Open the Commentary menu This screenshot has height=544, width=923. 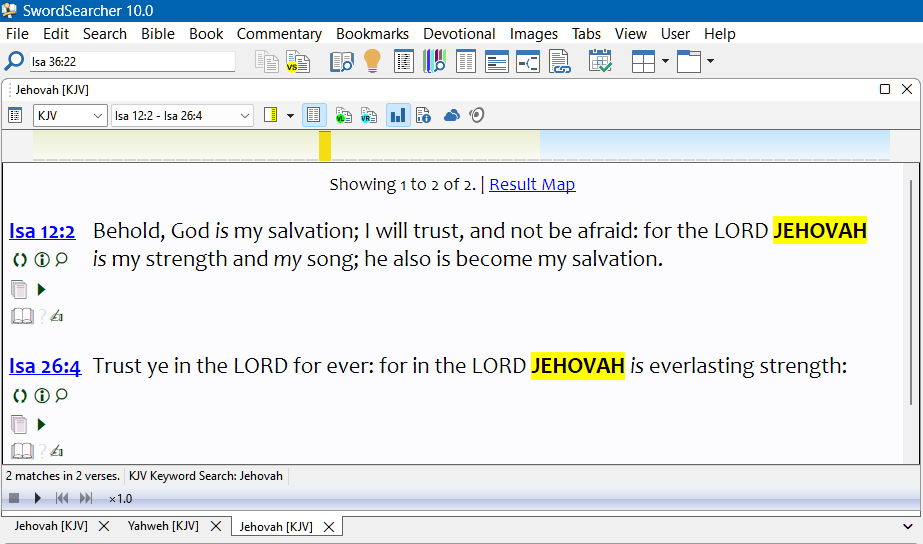pos(279,34)
